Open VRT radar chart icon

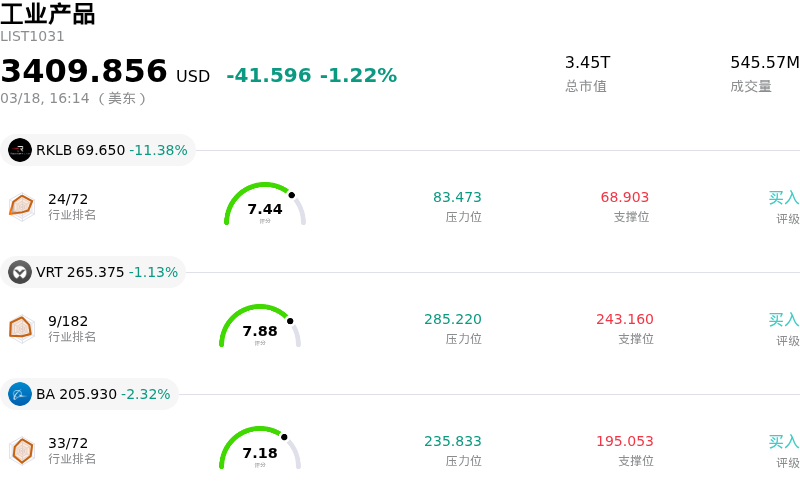[x=21, y=327]
